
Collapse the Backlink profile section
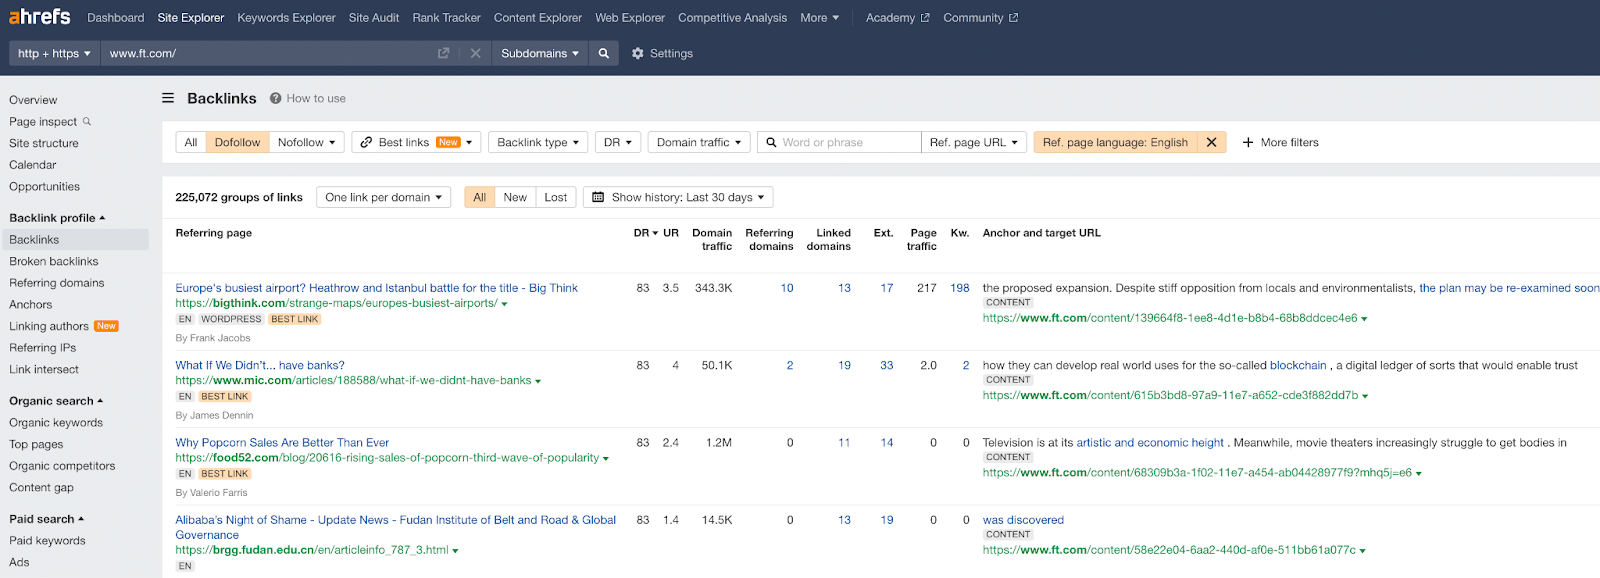click(57, 218)
